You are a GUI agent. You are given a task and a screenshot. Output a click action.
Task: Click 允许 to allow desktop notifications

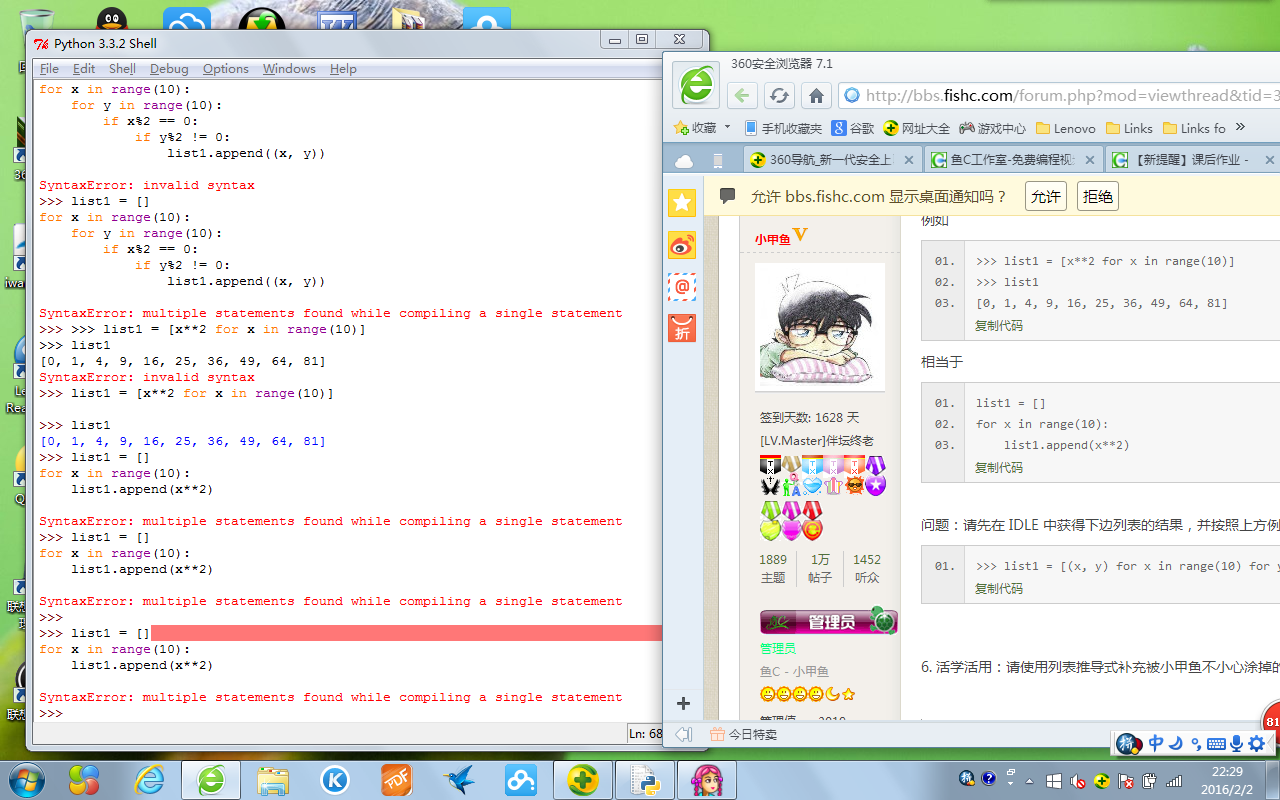point(1045,195)
